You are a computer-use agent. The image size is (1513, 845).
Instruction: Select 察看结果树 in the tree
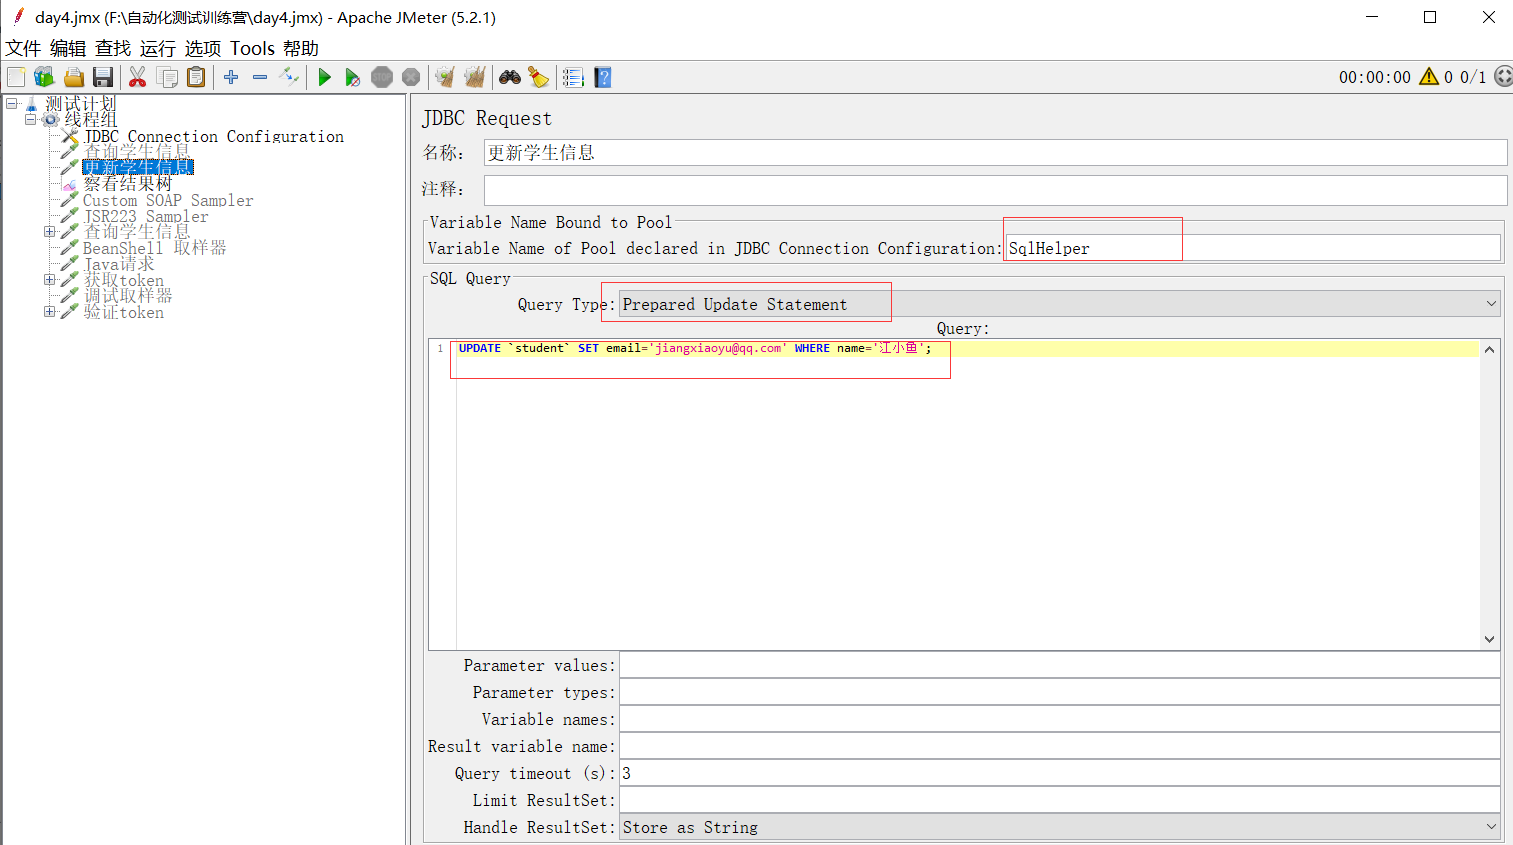tap(128, 184)
